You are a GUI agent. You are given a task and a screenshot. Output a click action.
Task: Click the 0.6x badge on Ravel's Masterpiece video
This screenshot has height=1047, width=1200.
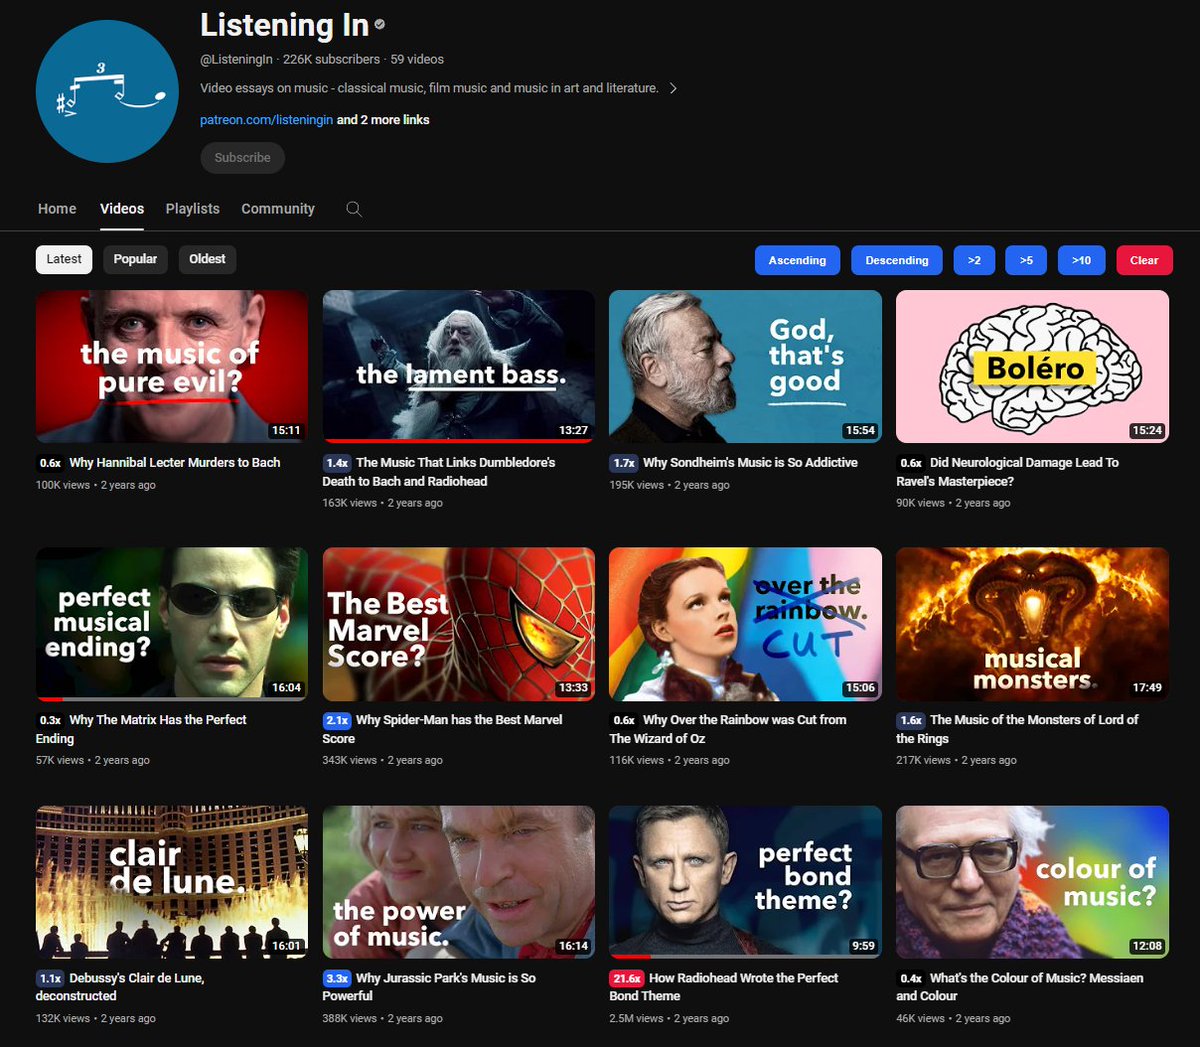(911, 463)
